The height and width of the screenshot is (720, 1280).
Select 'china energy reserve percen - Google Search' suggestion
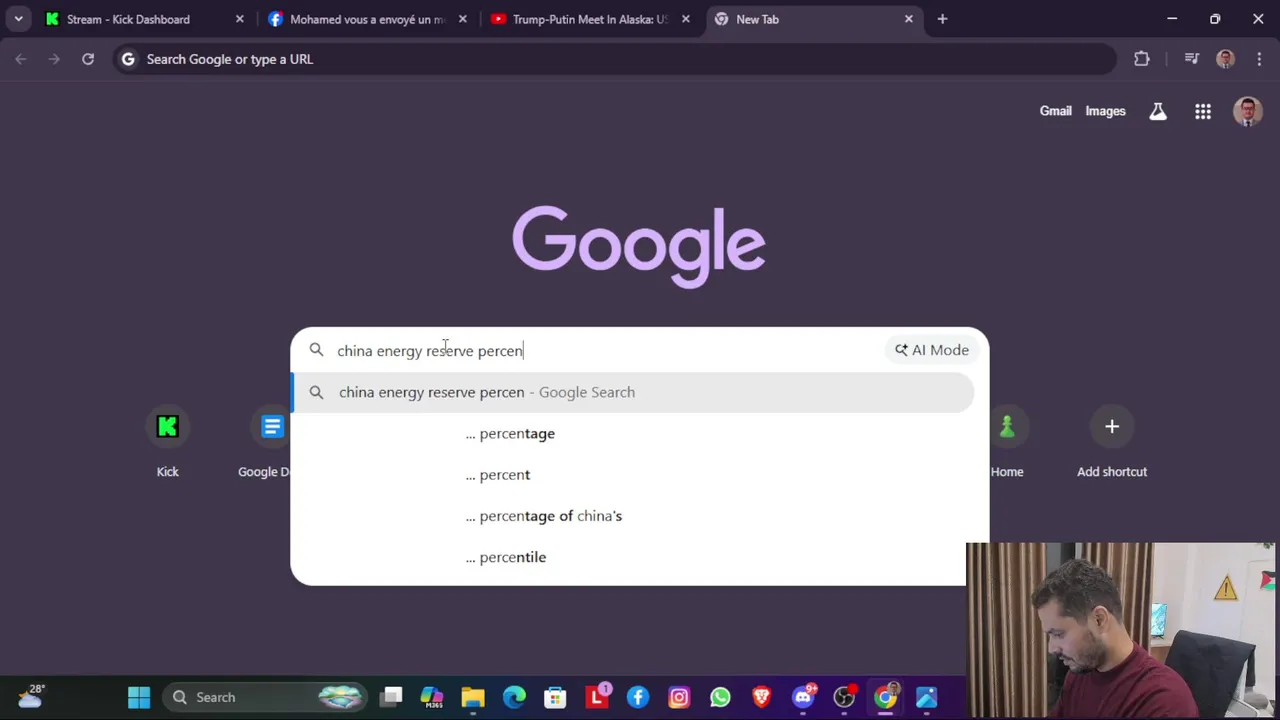click(632, 392)
